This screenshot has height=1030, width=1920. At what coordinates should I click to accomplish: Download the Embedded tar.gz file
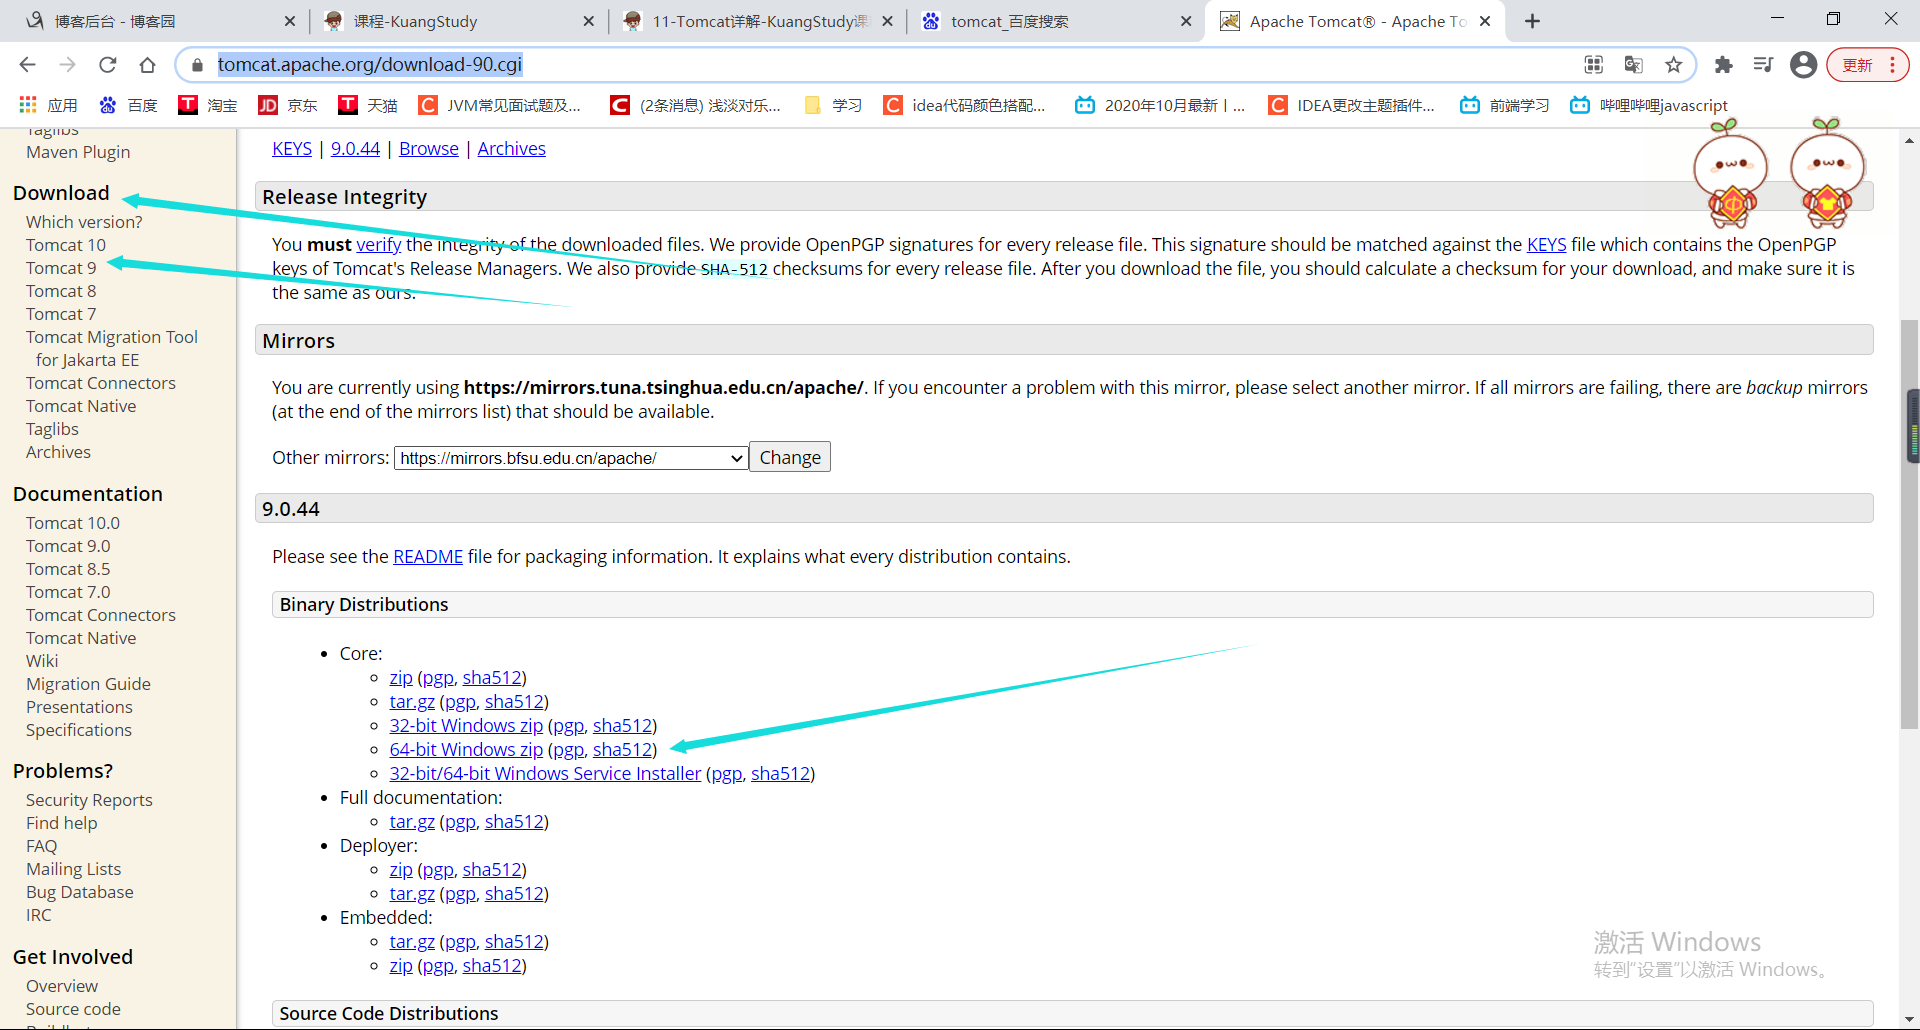point(412,942)
